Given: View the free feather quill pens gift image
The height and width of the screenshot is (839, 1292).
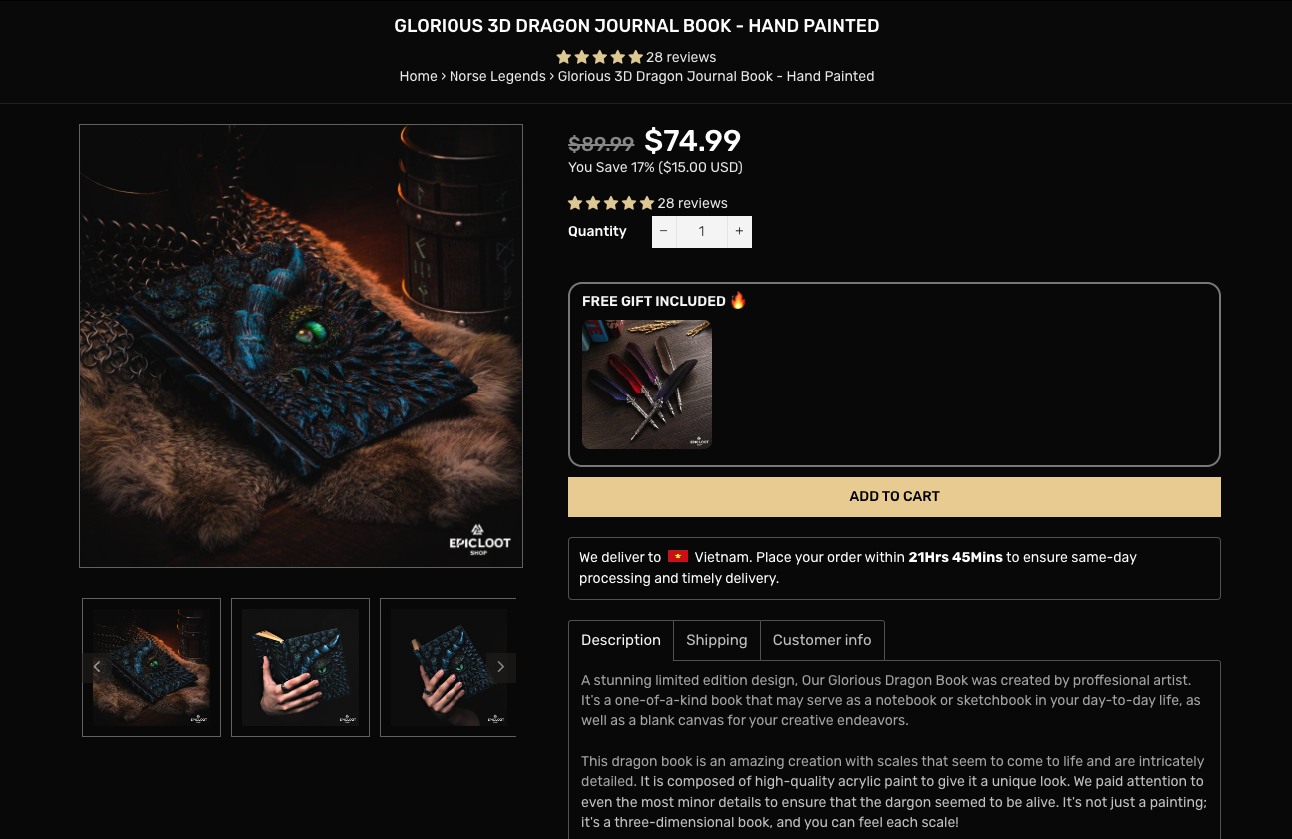Looking at the screenshot, I should [x=647, y=384].
